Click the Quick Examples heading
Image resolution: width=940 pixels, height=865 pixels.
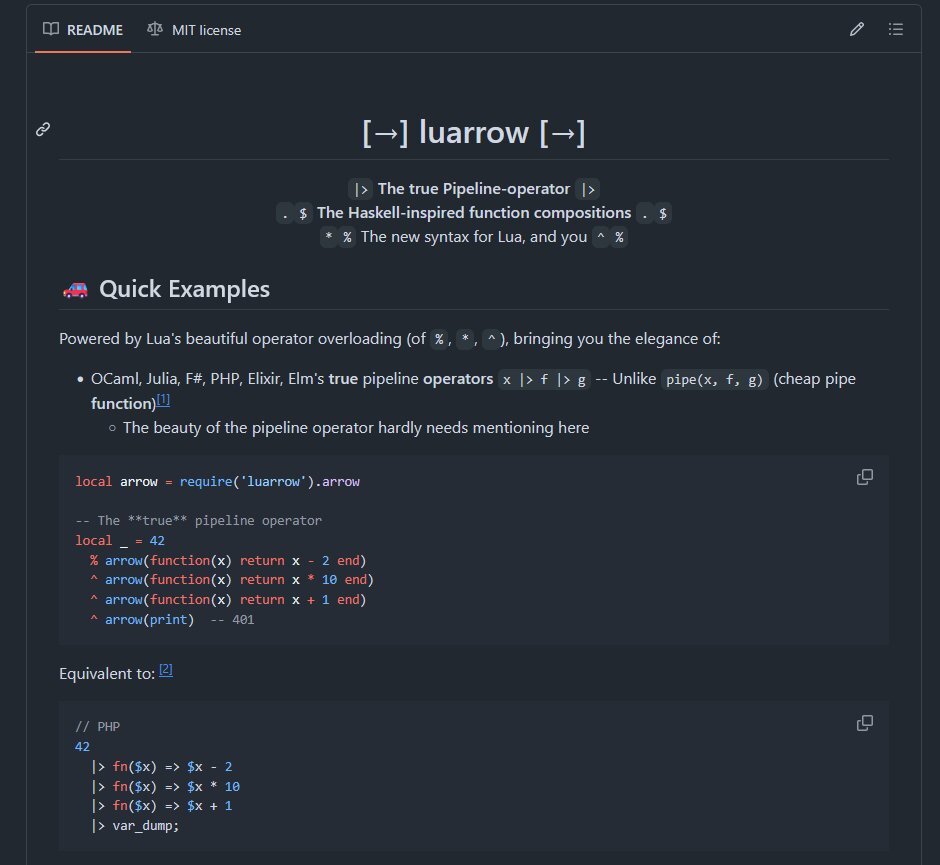click(x=185, y=289)
